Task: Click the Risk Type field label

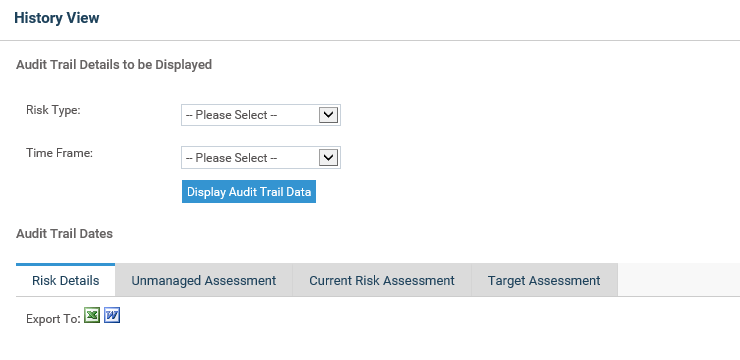Action: 53,110
